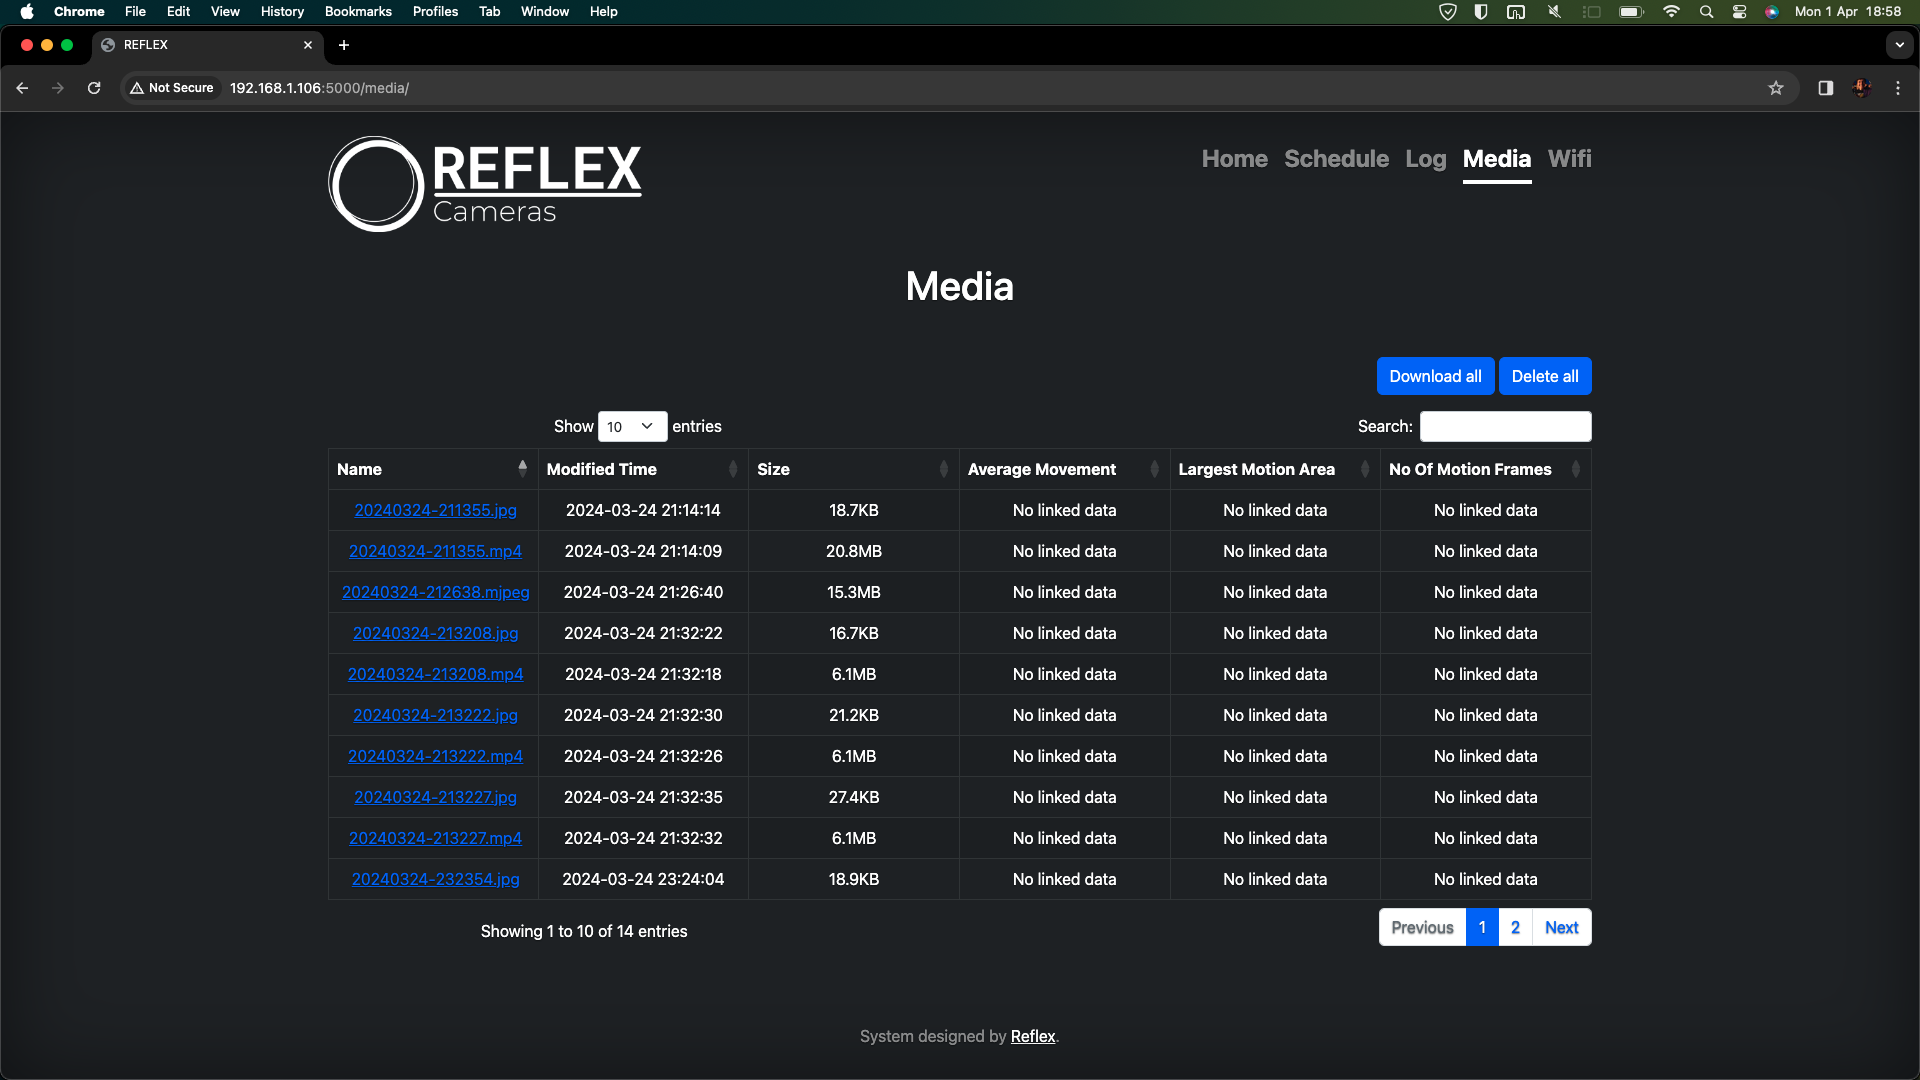Select the Media navigation tab

click(x=1496, y=159)
